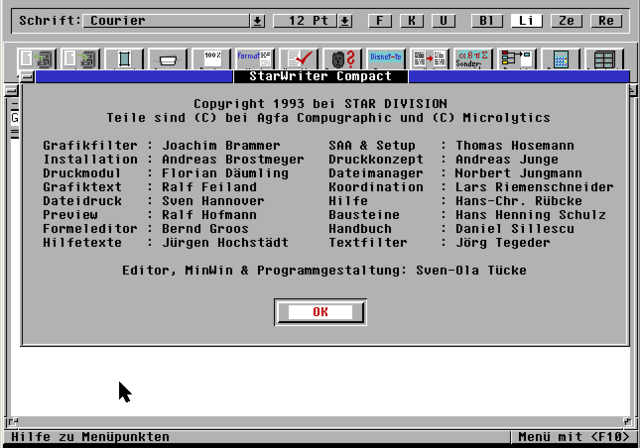The image size is (640, 448).
Task: Click the save document toolbar icon
Action: (x=80, y=59)
